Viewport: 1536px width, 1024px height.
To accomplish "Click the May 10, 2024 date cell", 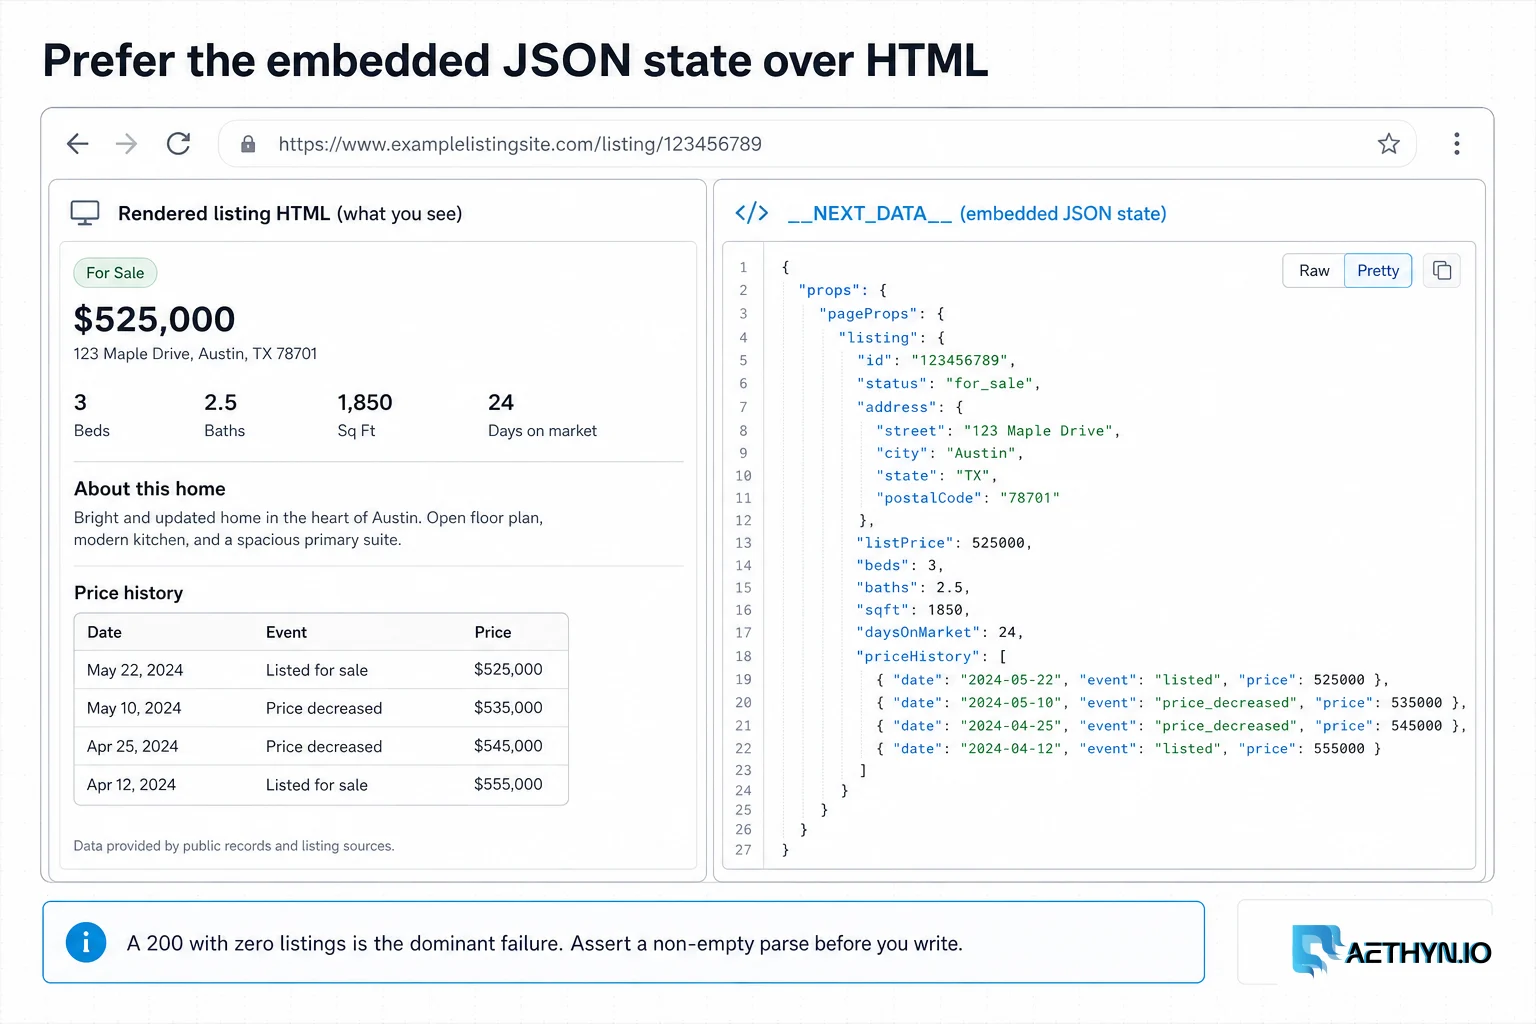I will 134,708.
